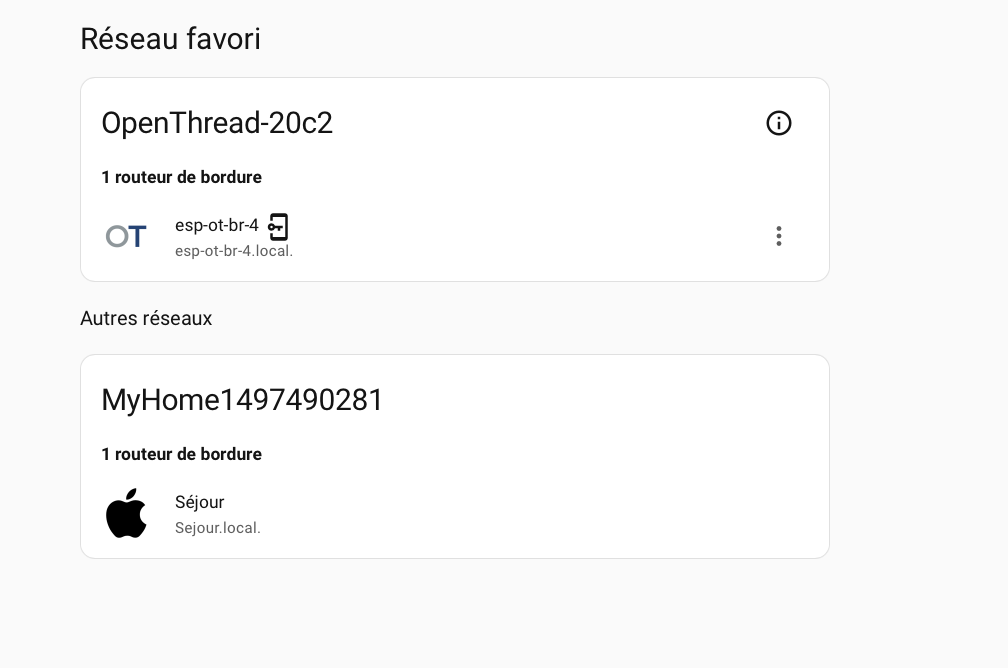Click the MyHome1497490281 network title
Image resolution: width=1008 pixels, height=668 pixels.
point(242,400)
